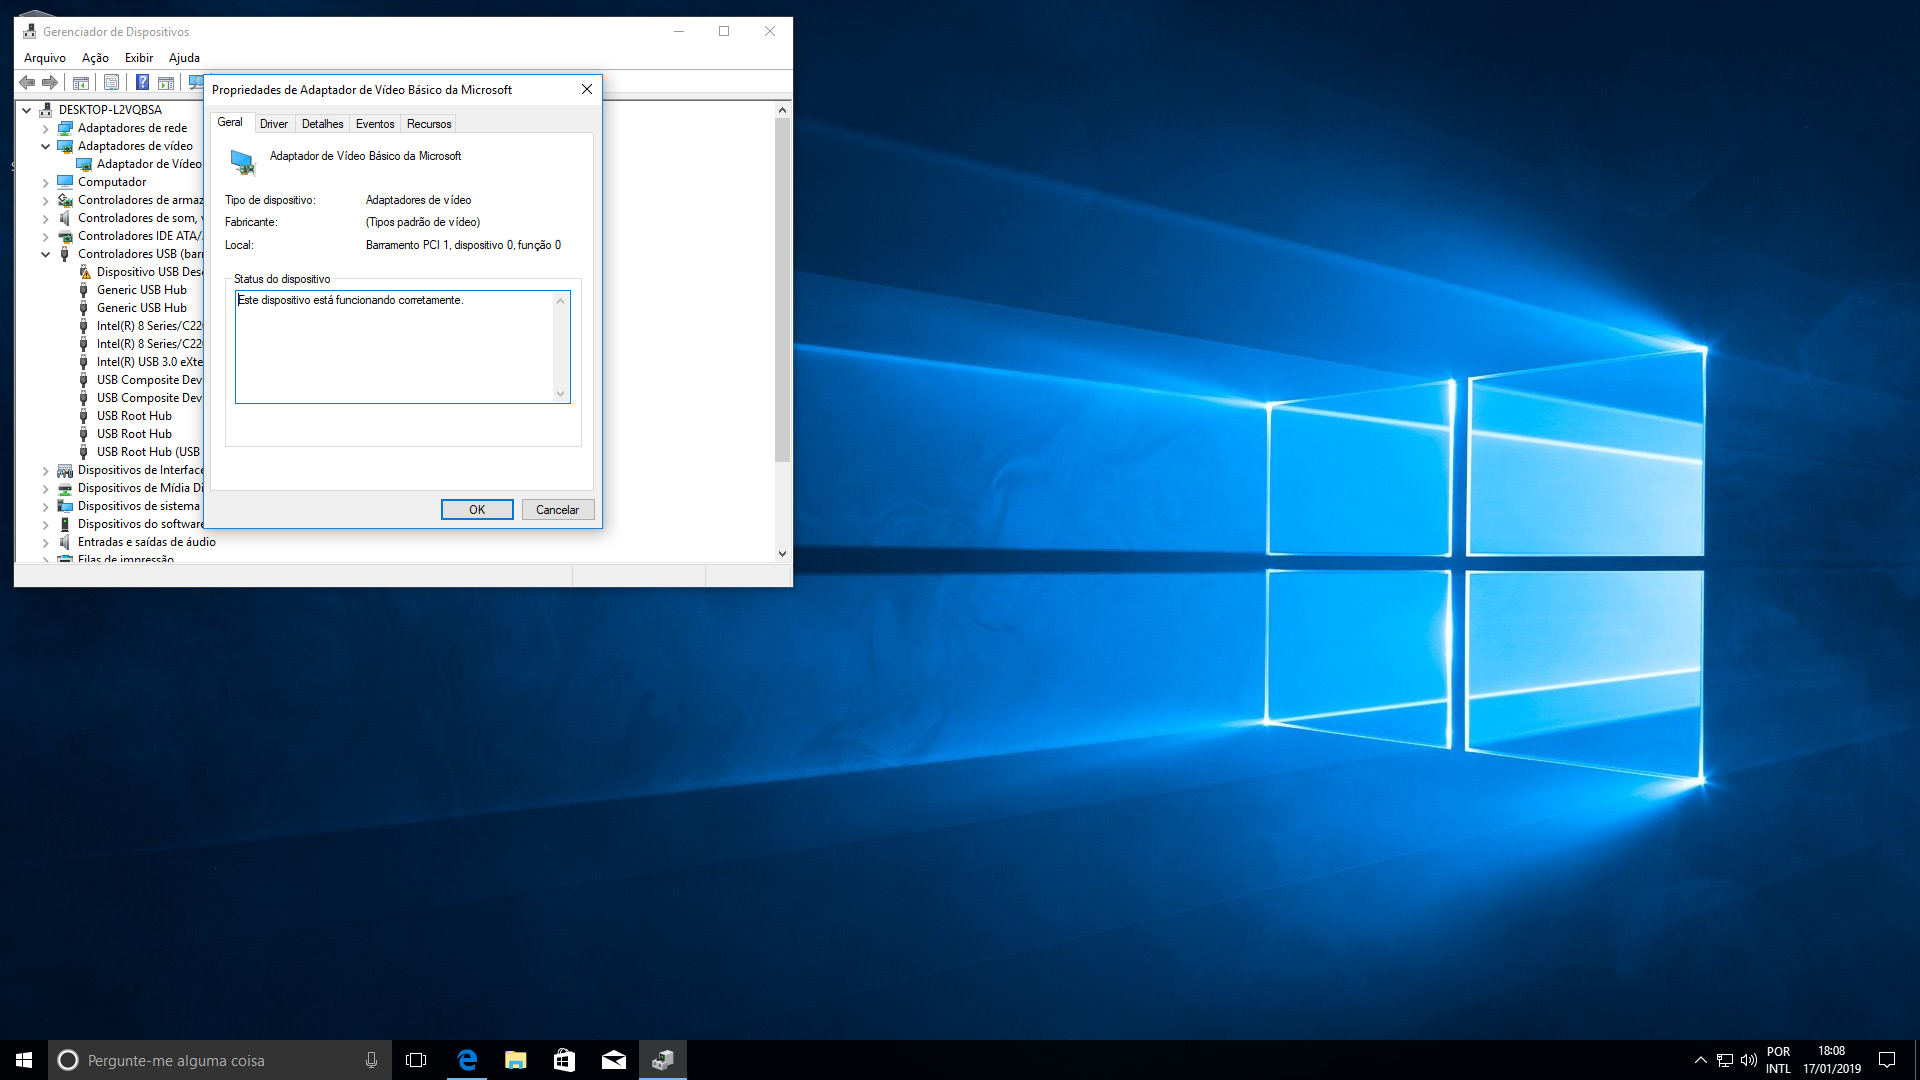This screenshot has width=1920, height=1080.
Task: Click the device tree vertical scrollbar
Action: [x=782, y=290]
